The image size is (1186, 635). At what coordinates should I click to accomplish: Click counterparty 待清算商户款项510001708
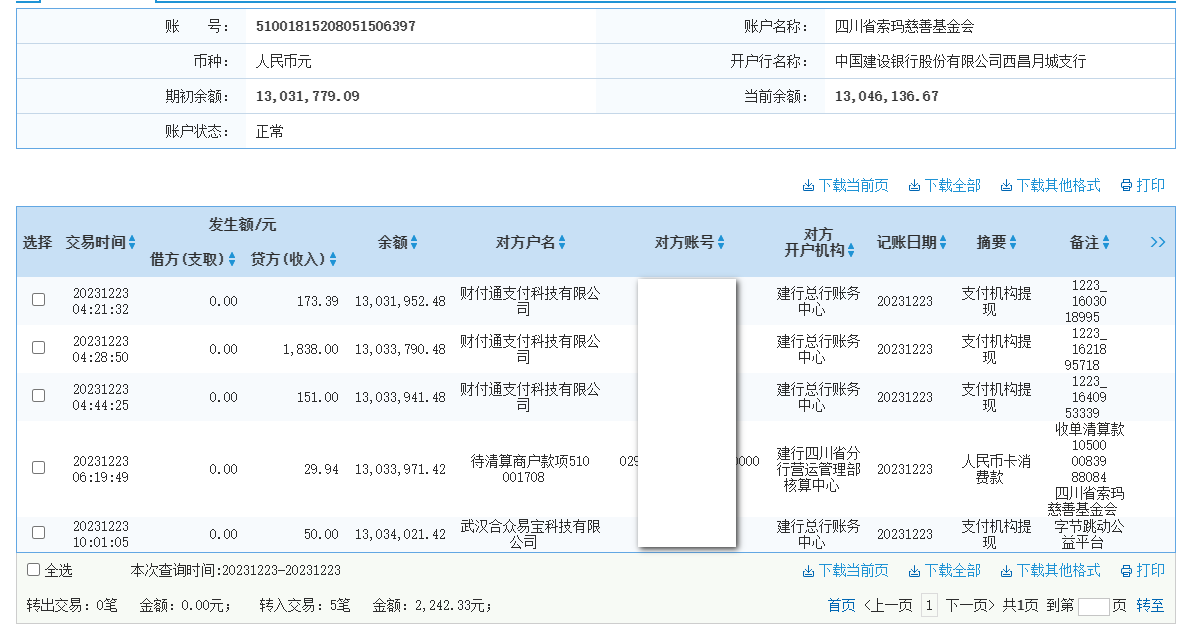point(529,469)
